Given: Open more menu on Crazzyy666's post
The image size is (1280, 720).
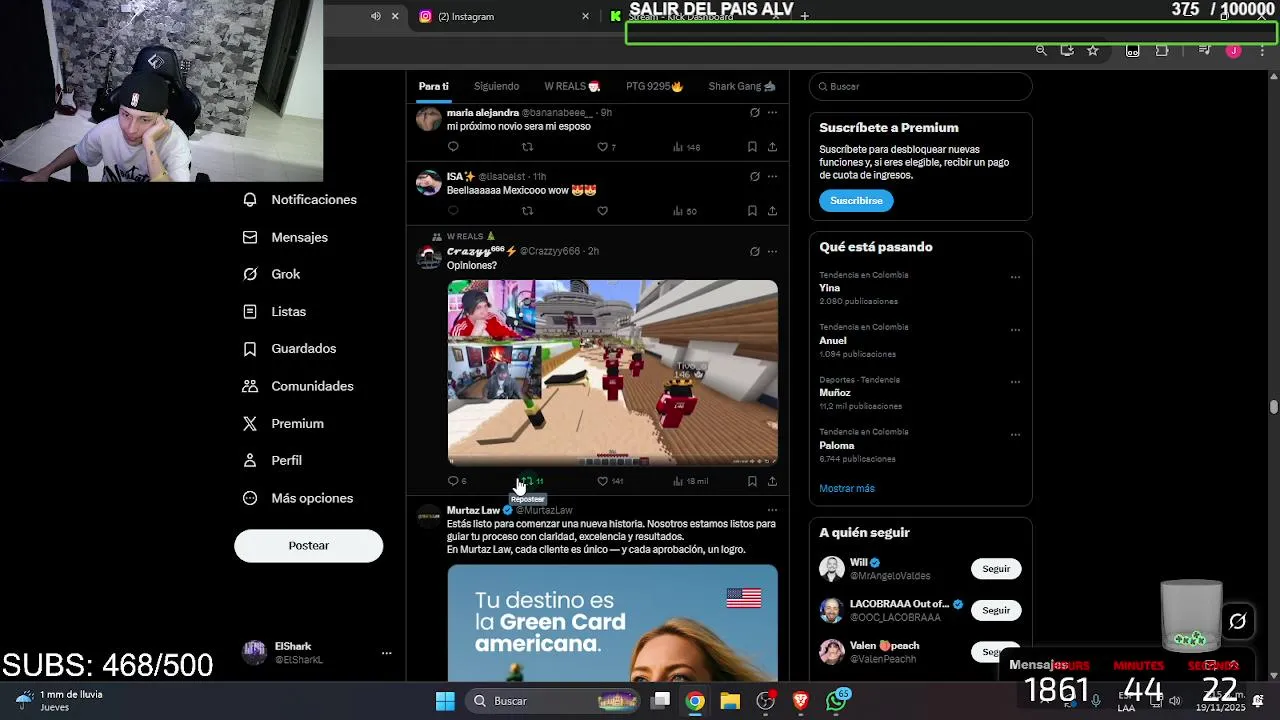Looking at the screenshot, I should 772,251.
